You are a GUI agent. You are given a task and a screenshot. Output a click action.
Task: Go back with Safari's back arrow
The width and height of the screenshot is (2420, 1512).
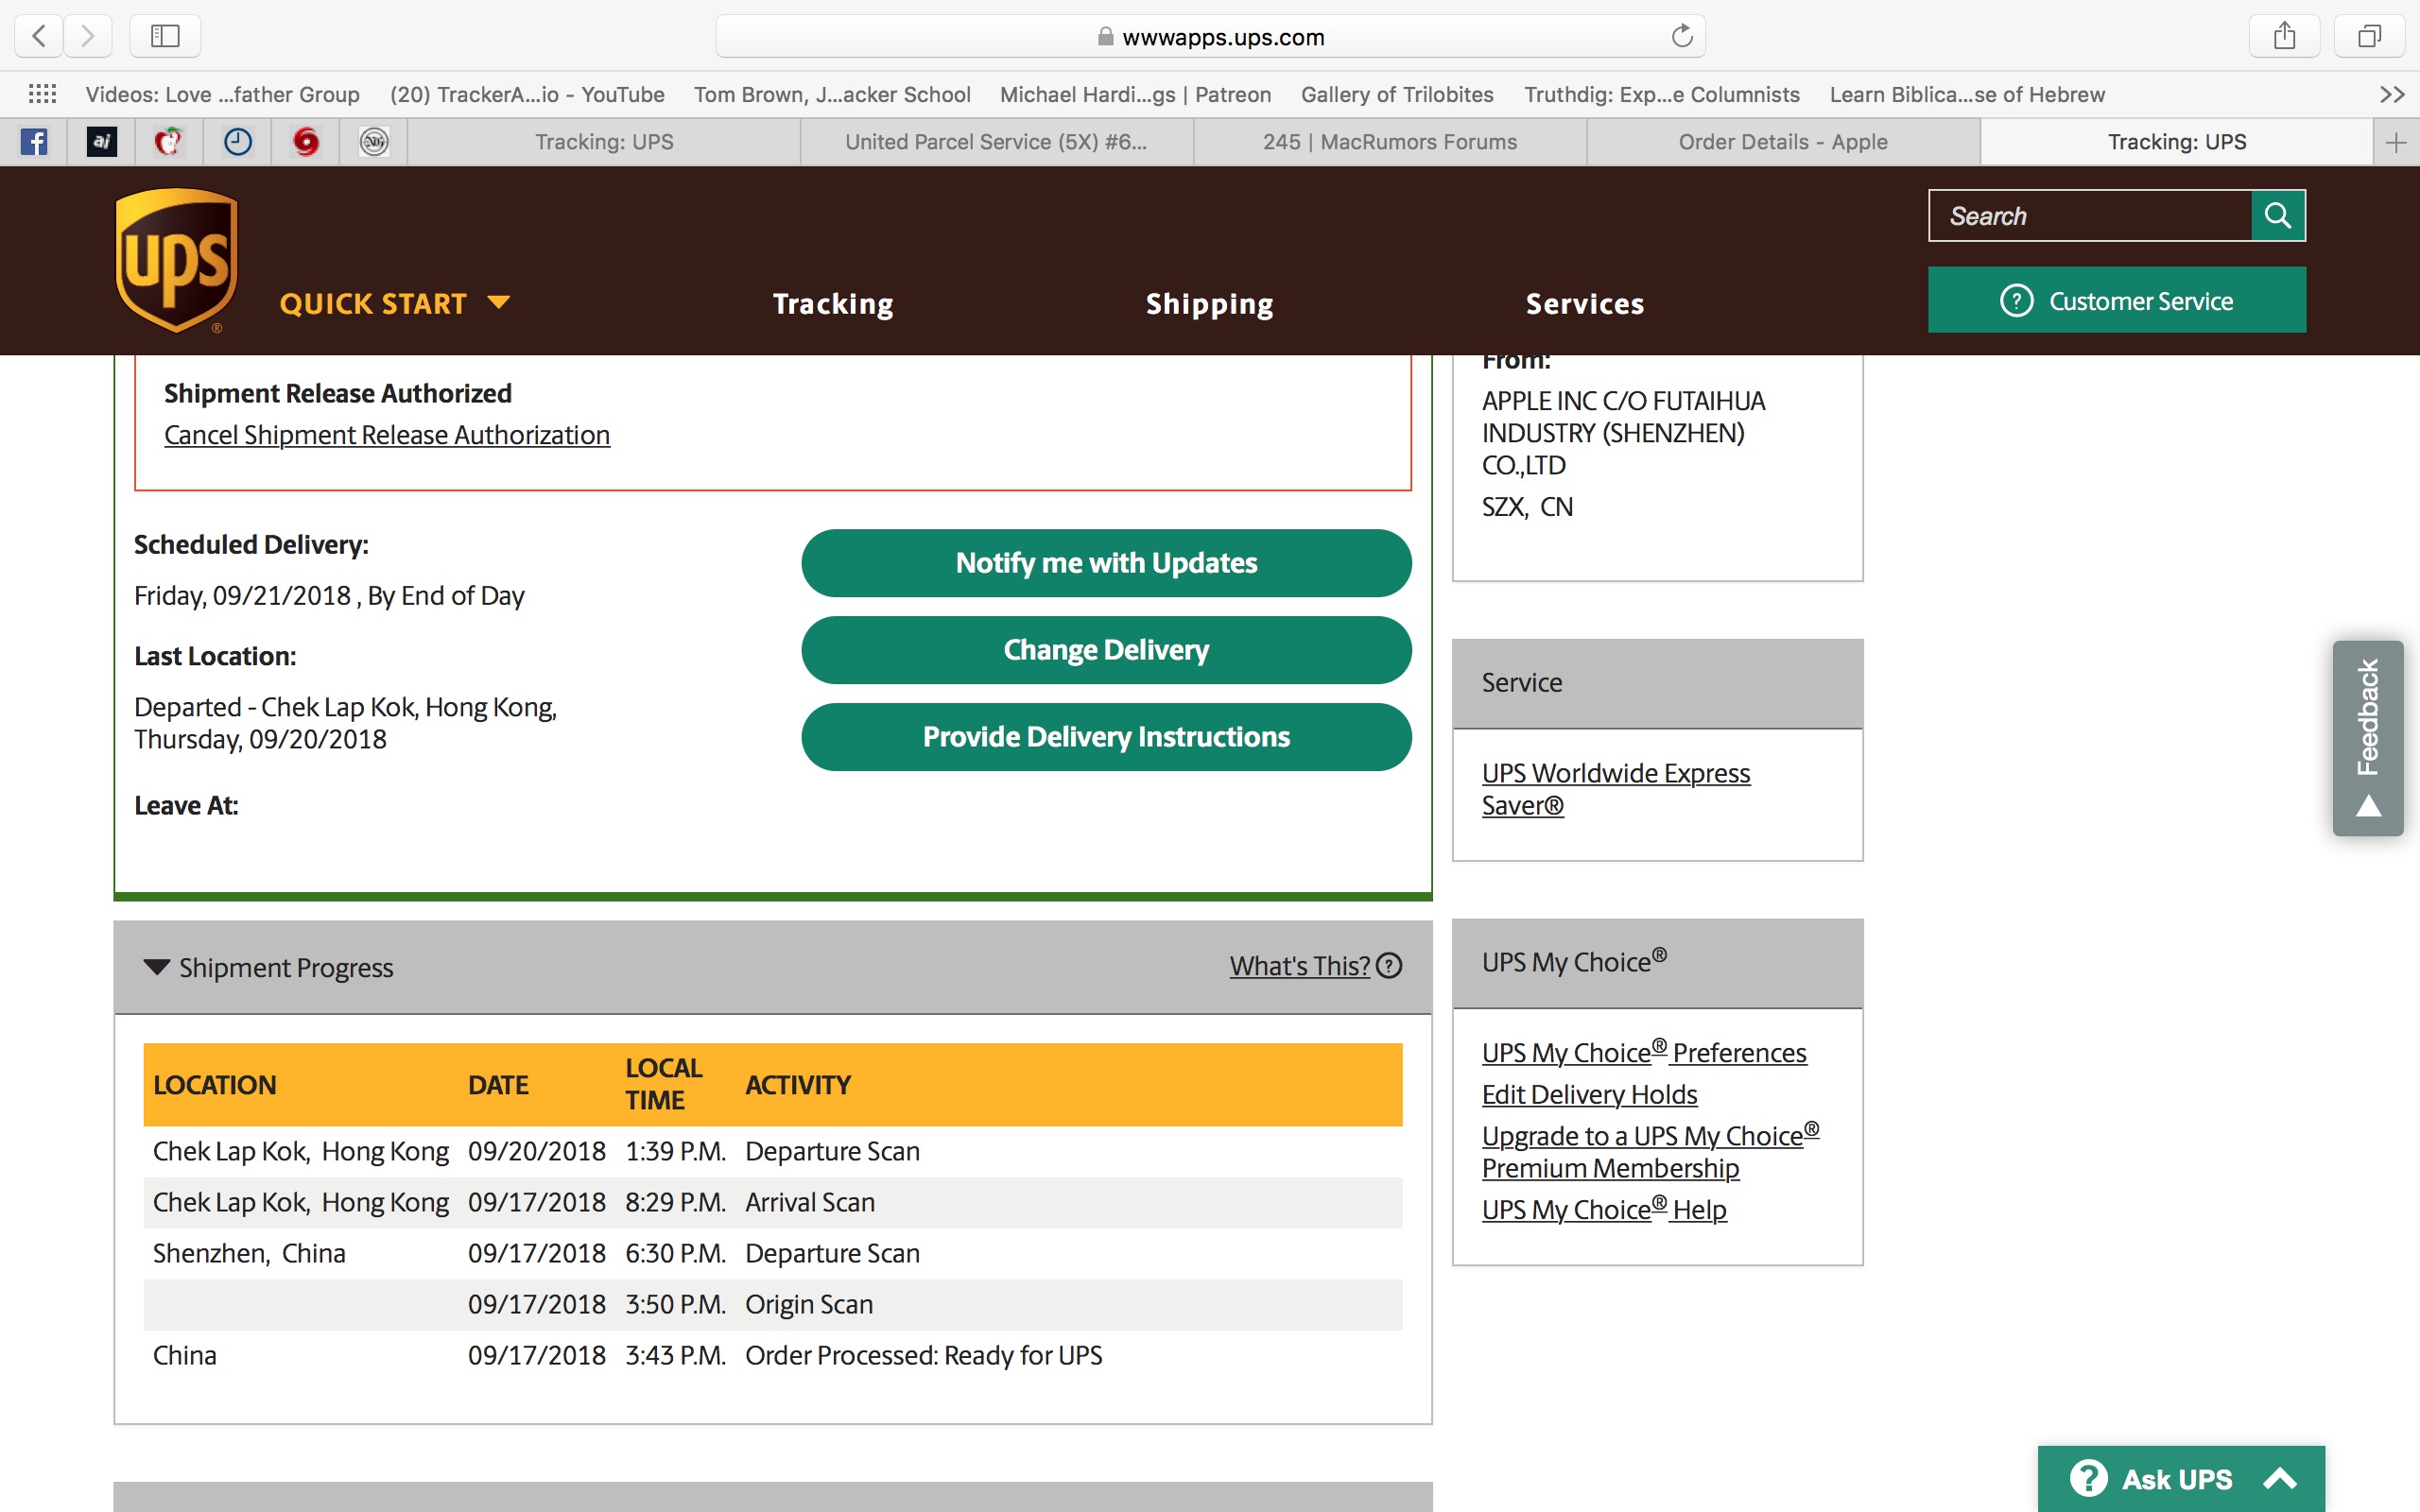click(x=39, y=36)
